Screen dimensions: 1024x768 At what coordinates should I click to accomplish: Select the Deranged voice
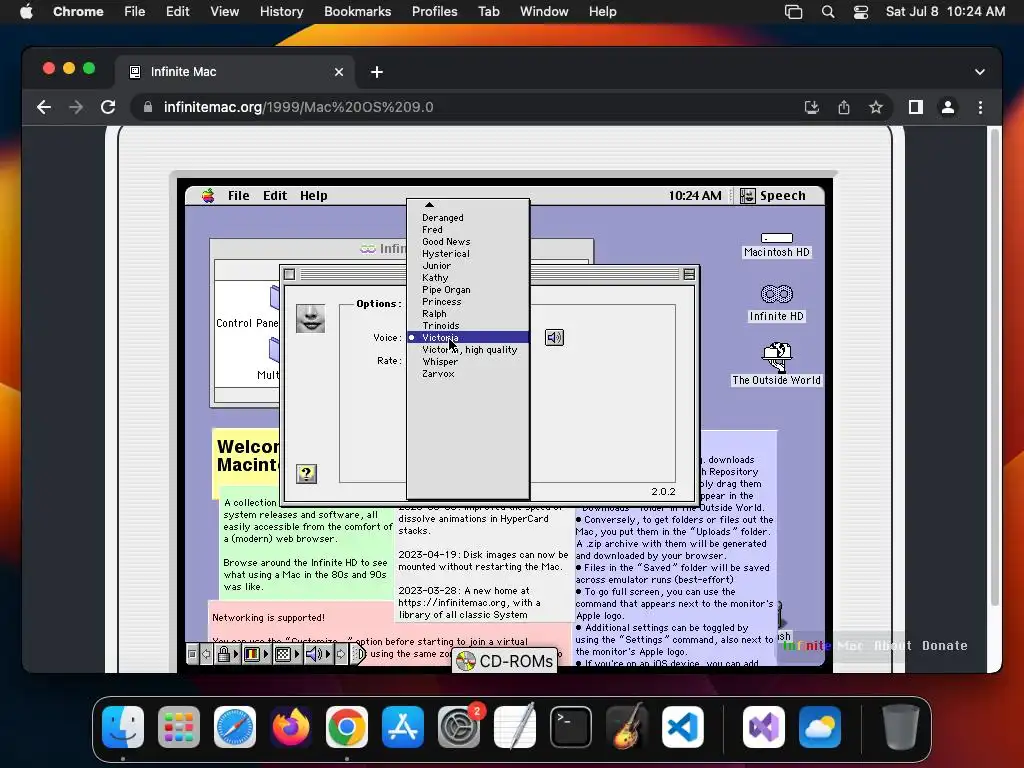(468, 217)
